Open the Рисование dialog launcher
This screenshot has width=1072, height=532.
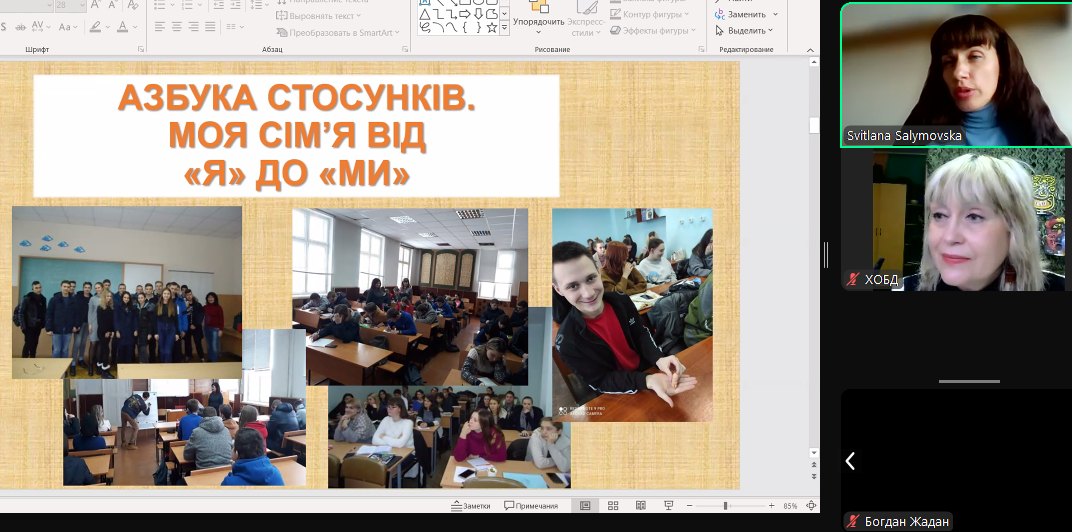[701, 49]
